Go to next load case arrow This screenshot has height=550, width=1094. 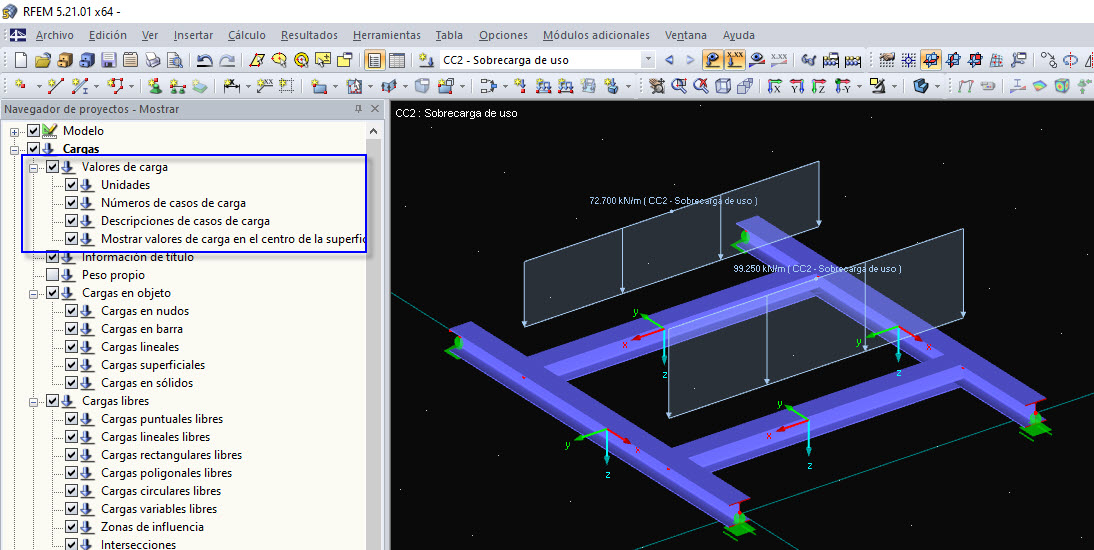click(691, 60)
